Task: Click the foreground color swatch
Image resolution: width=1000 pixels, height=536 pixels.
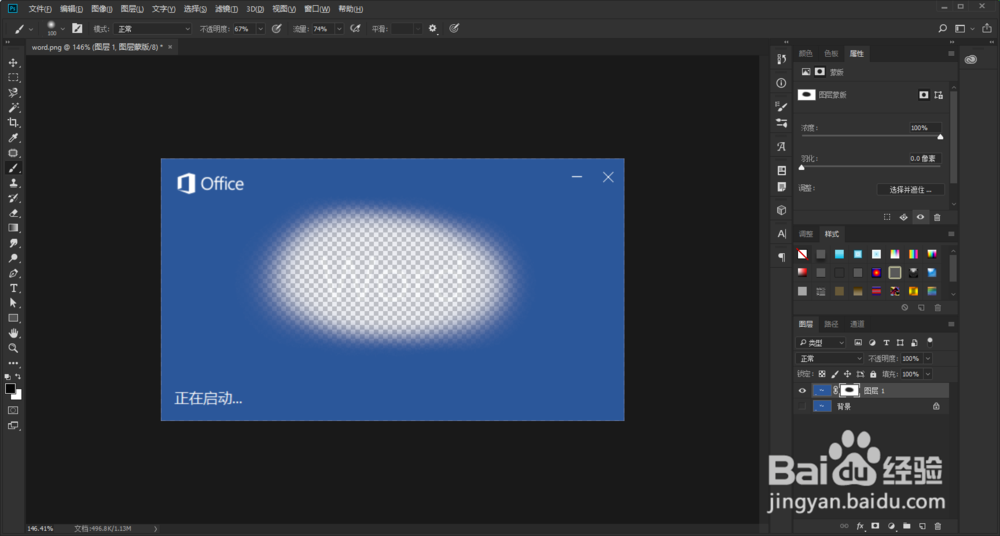Action: coord(10,389)
